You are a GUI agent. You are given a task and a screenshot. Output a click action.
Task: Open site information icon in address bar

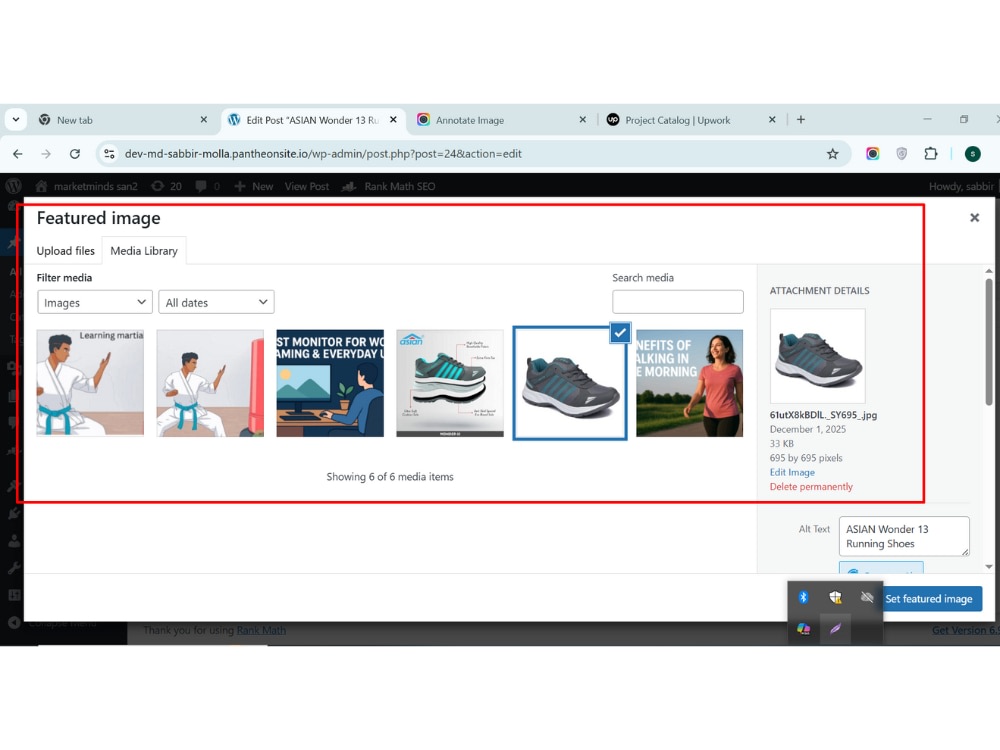click(x=110, y=154)
